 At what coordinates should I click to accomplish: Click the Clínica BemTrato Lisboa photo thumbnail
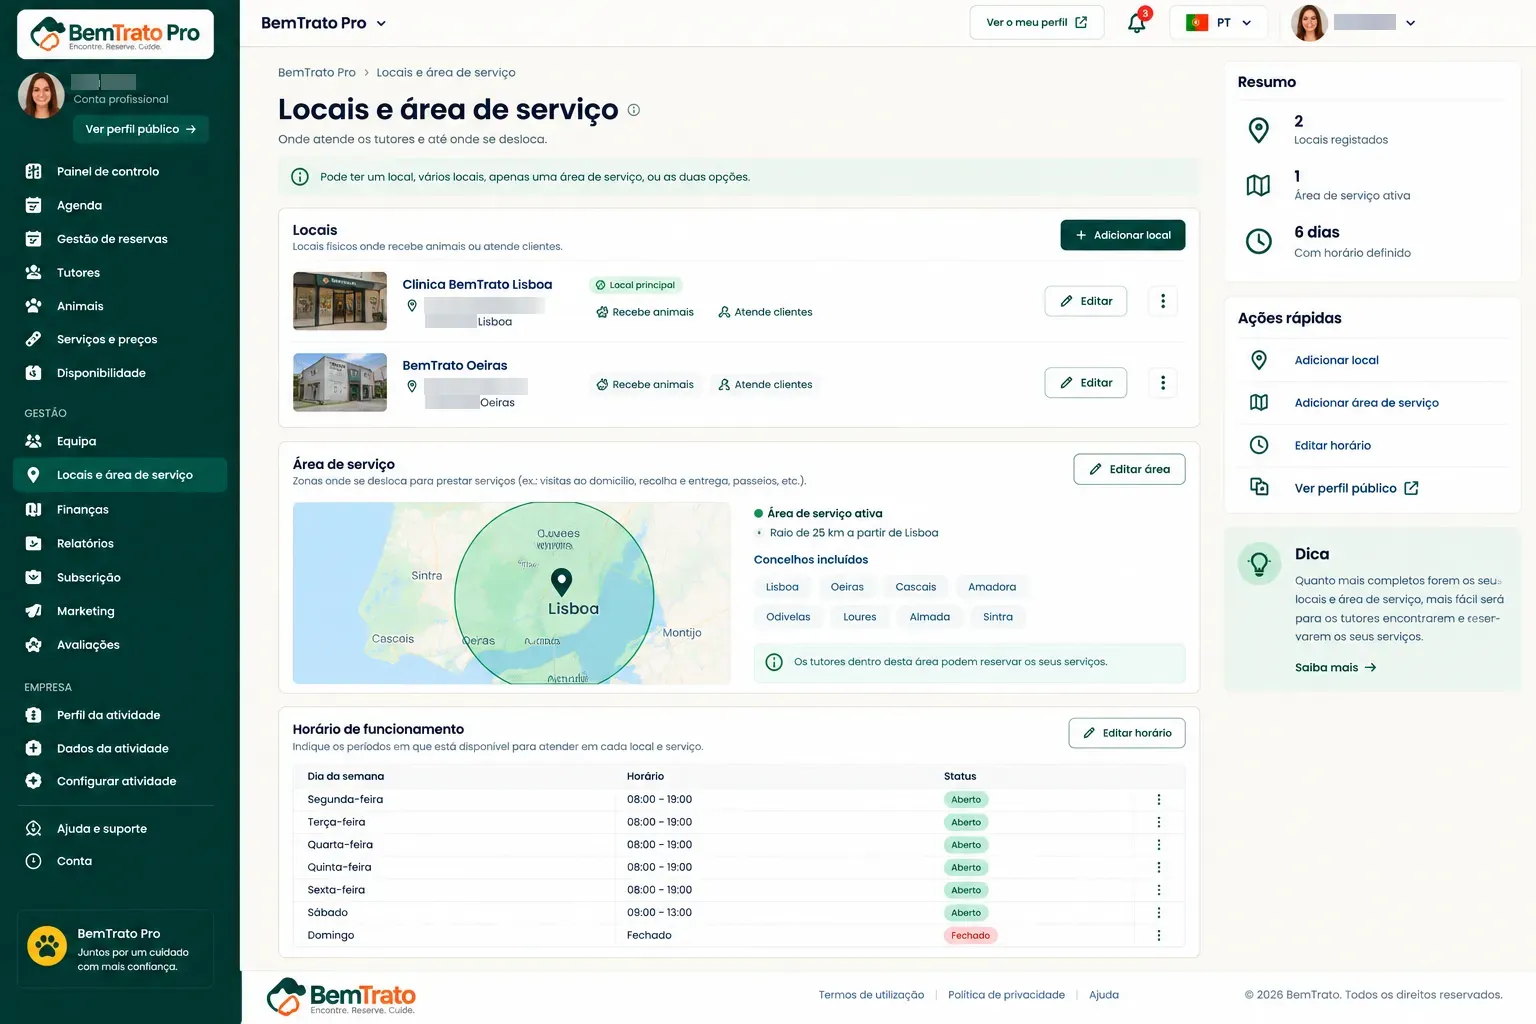(340, 301)
